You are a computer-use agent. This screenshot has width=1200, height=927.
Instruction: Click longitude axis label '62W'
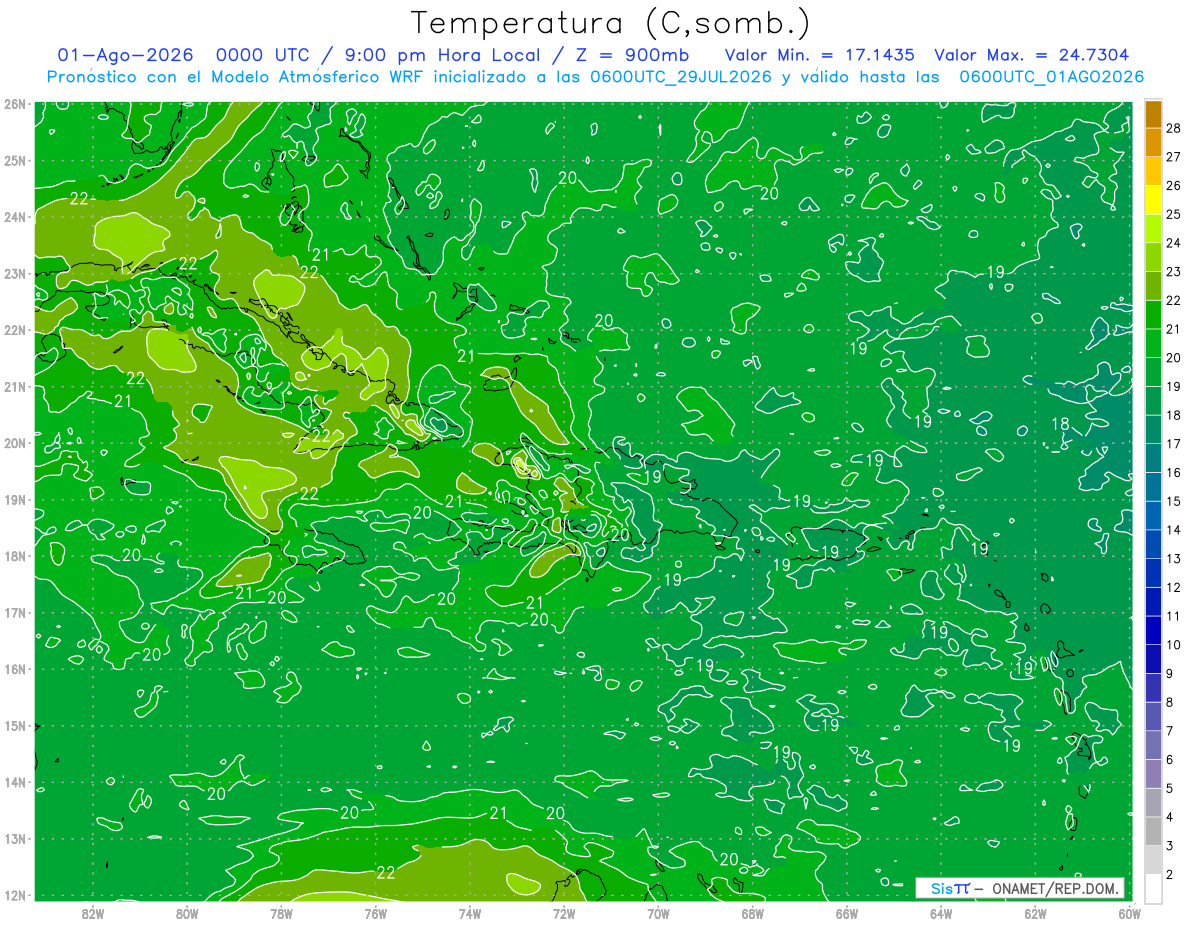tap(1035, 913)
